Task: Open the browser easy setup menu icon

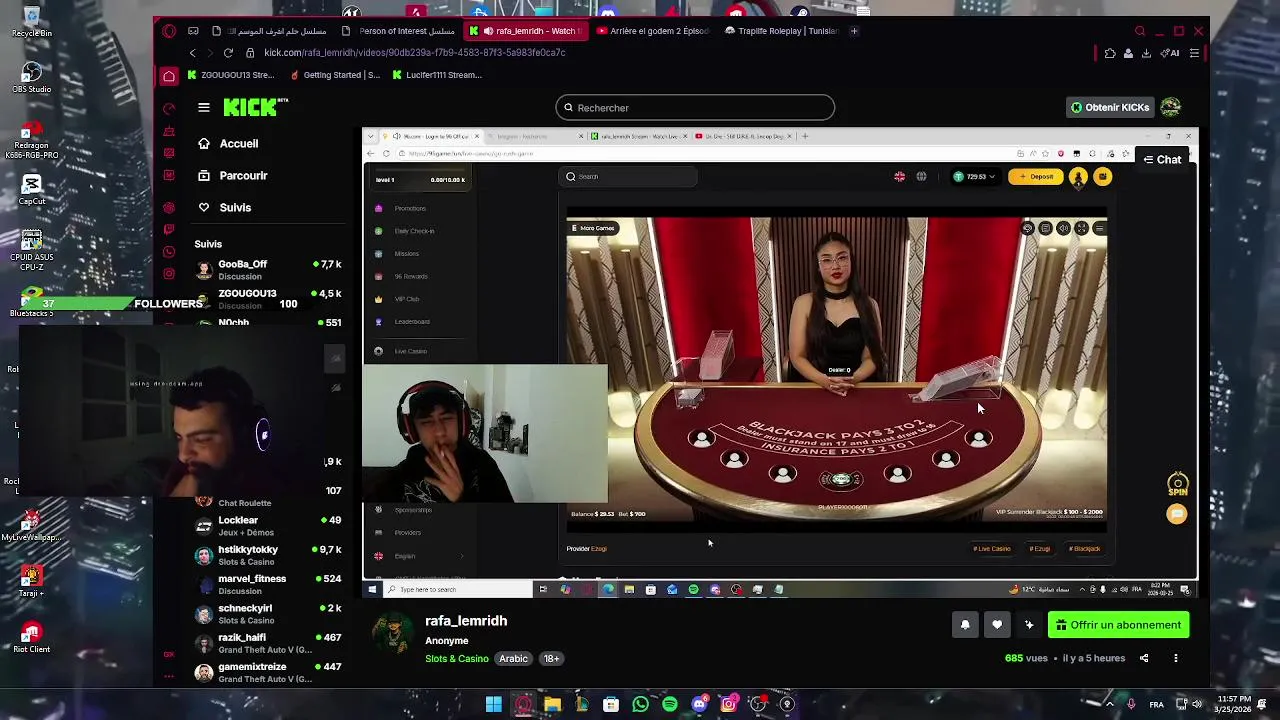Action: (1194, 53)
